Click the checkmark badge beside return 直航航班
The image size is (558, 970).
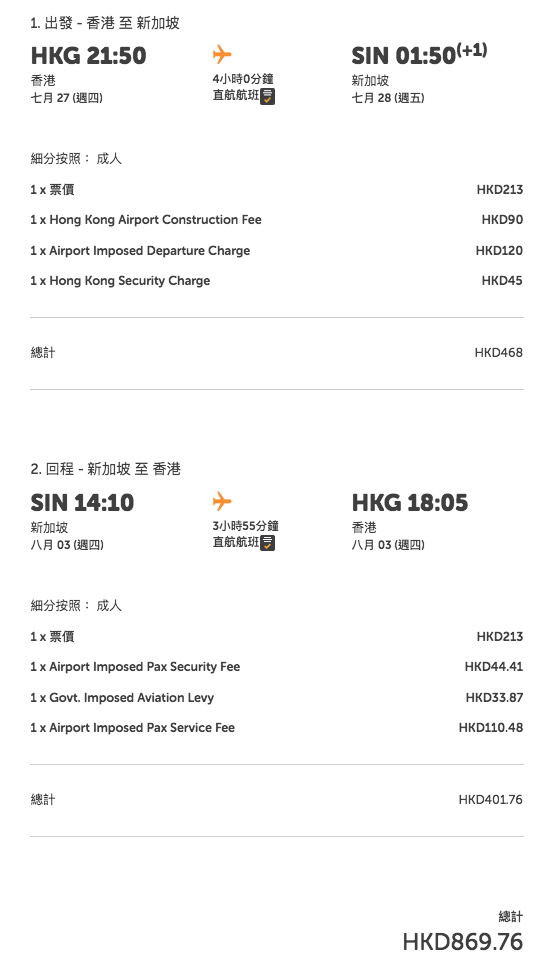(267, 543)
